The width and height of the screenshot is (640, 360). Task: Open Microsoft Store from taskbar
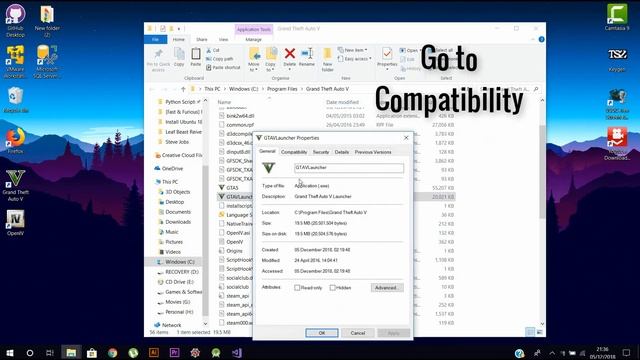(92, 353)
